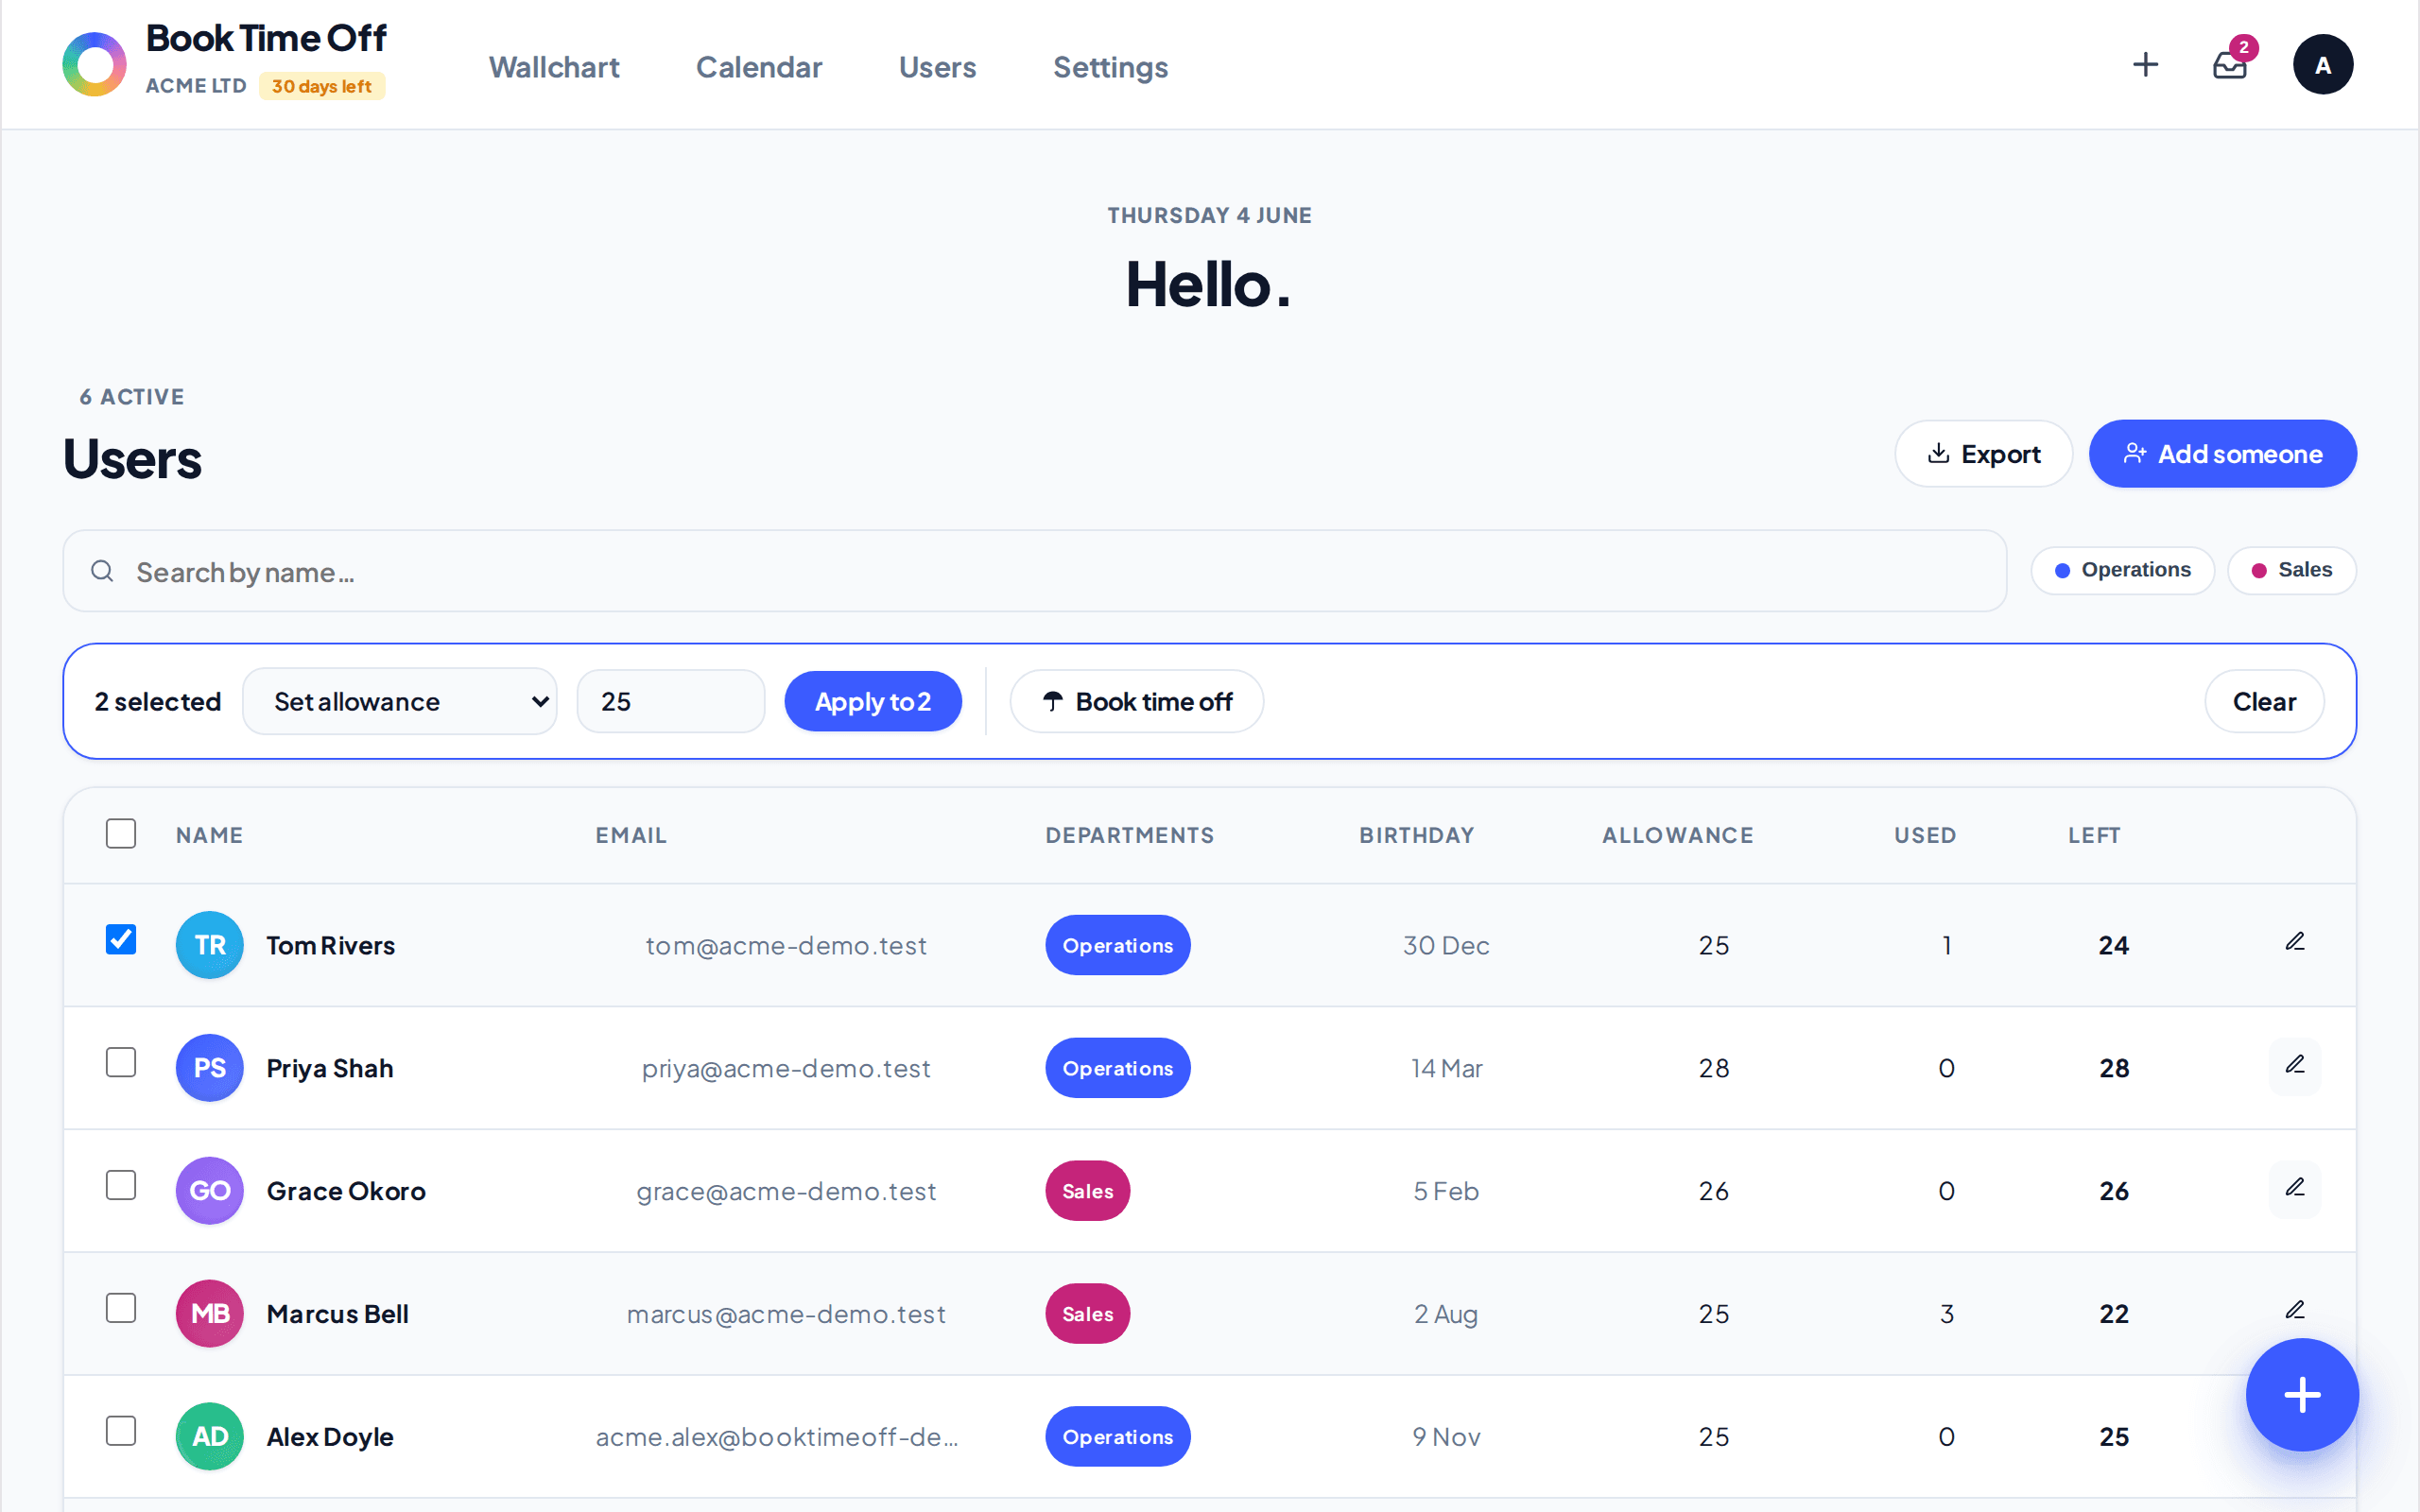
Task: Click the 30 Dec birthday cell
Action: tap(1446, 945)
